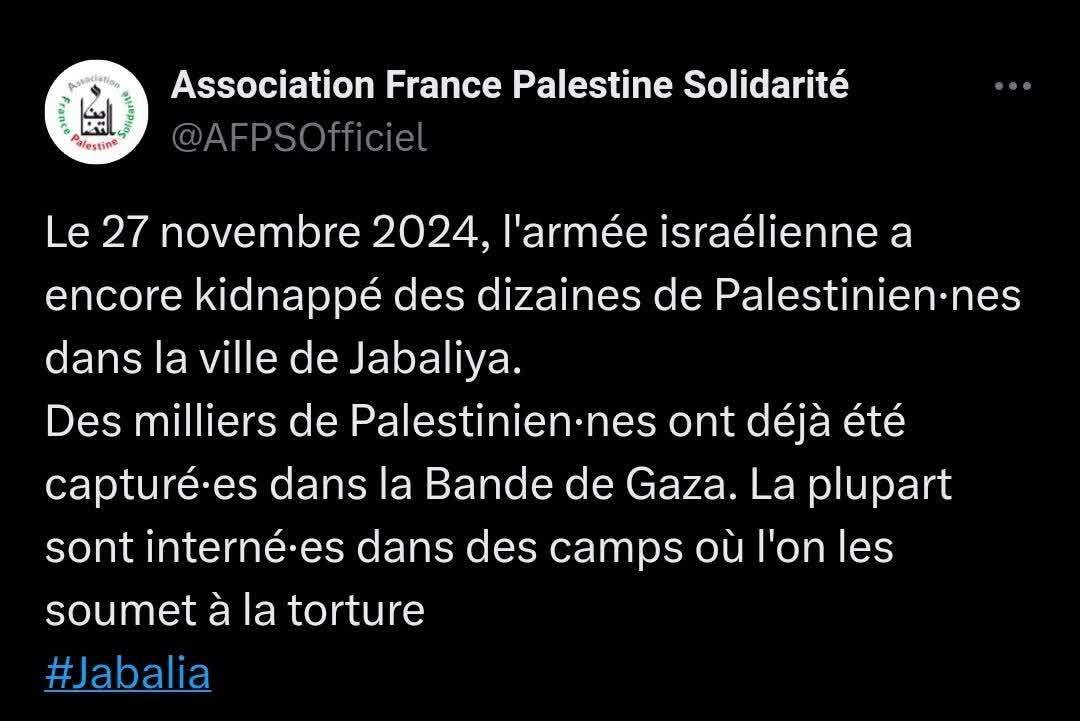Click the @AFPSOfficiel handle
Image resolution: width=1080 pixels, height=721 pixels.
tap(299, 137)
